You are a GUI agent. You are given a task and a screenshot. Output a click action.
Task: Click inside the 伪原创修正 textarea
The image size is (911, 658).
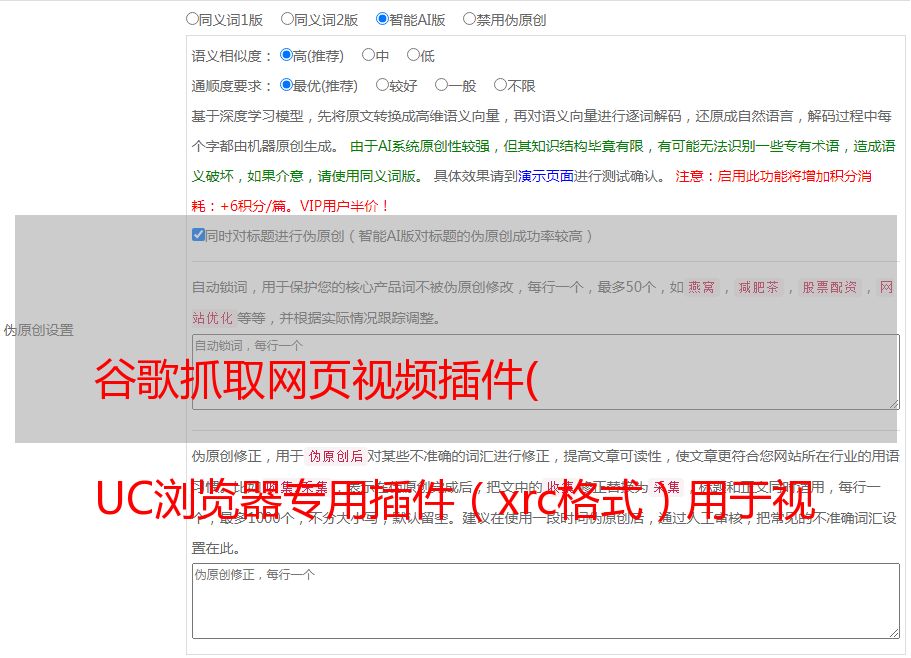tap(546, 601)
